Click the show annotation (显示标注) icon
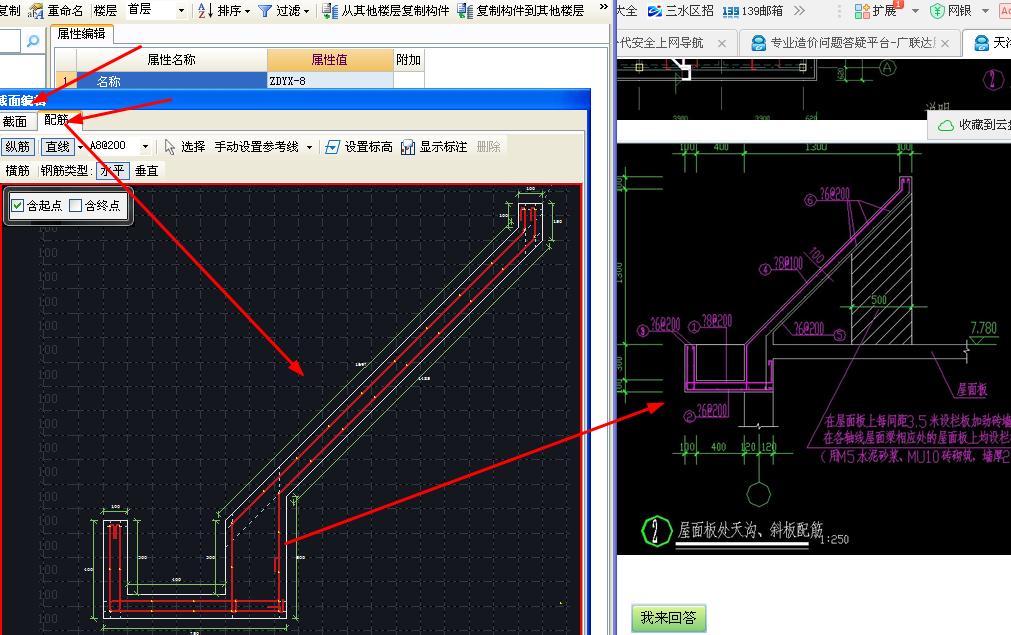 (407, 147)
